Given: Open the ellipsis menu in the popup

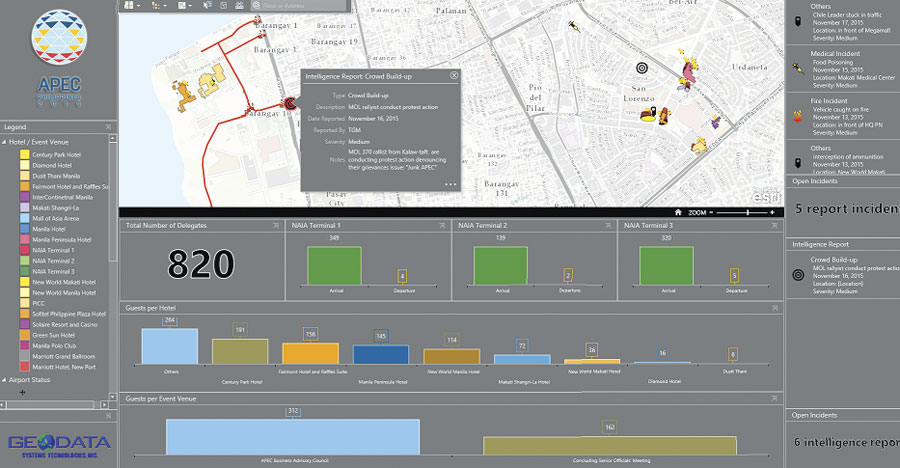Looking at the screenshot, I should click(451, 184).
